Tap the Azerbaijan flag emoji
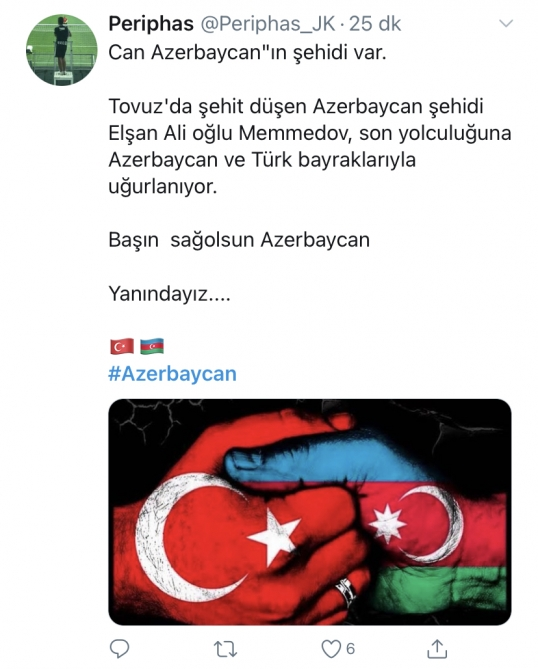The image size is (538, 669). (x=152, y=346)
